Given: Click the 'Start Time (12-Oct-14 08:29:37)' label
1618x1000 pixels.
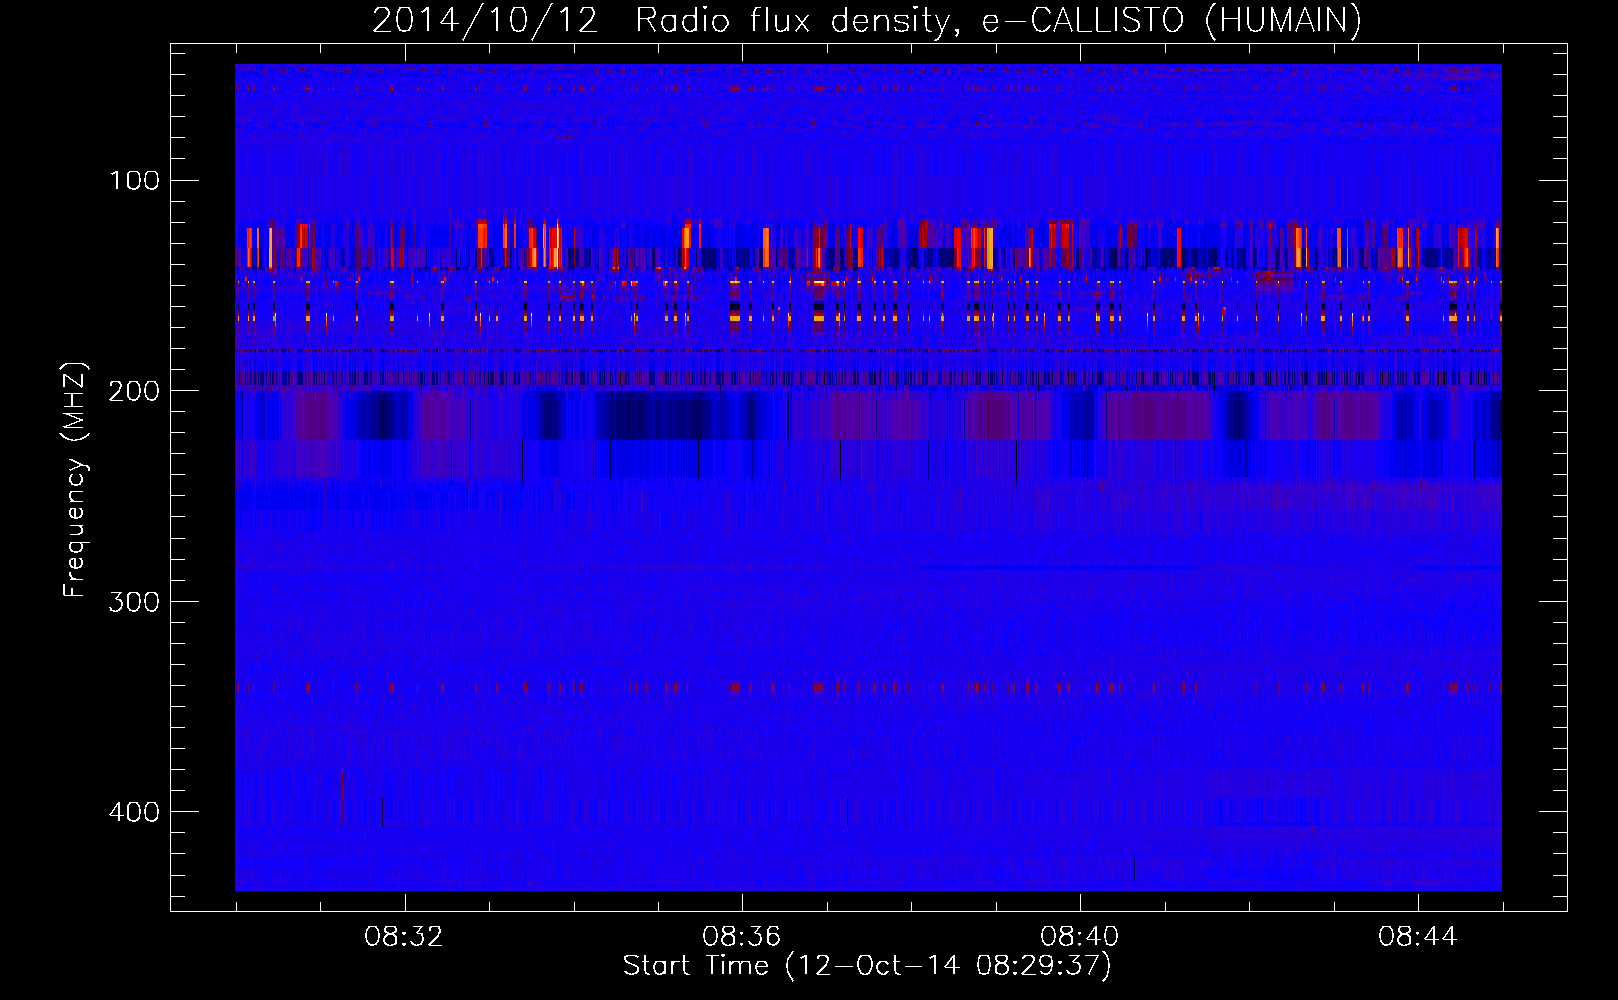Looking at the screenshot, I should coord(867,966).
